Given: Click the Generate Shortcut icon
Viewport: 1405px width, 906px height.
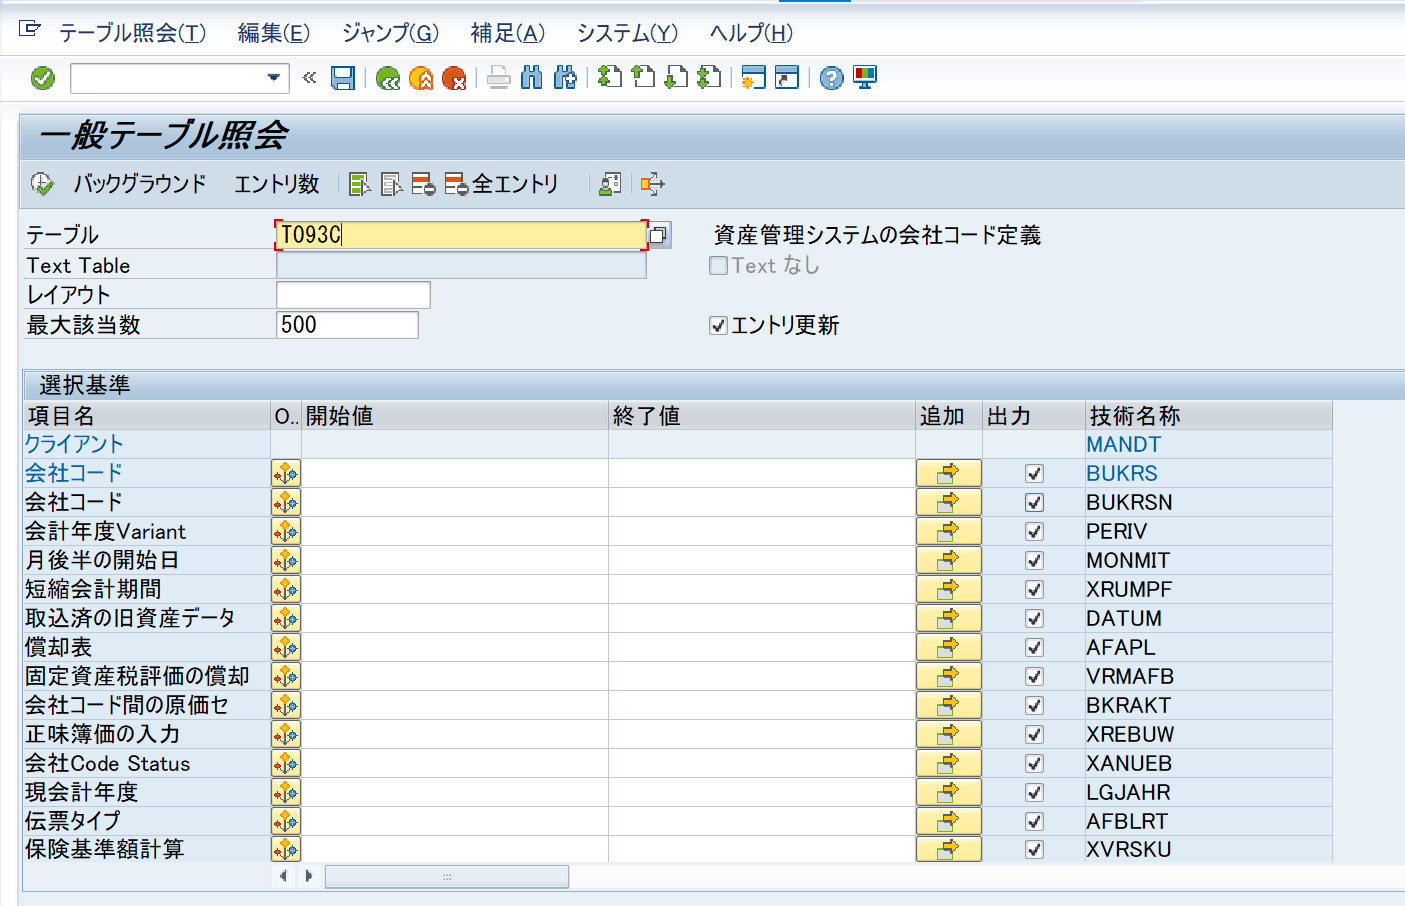Looking at the screenshot, I should pos(787,78).
